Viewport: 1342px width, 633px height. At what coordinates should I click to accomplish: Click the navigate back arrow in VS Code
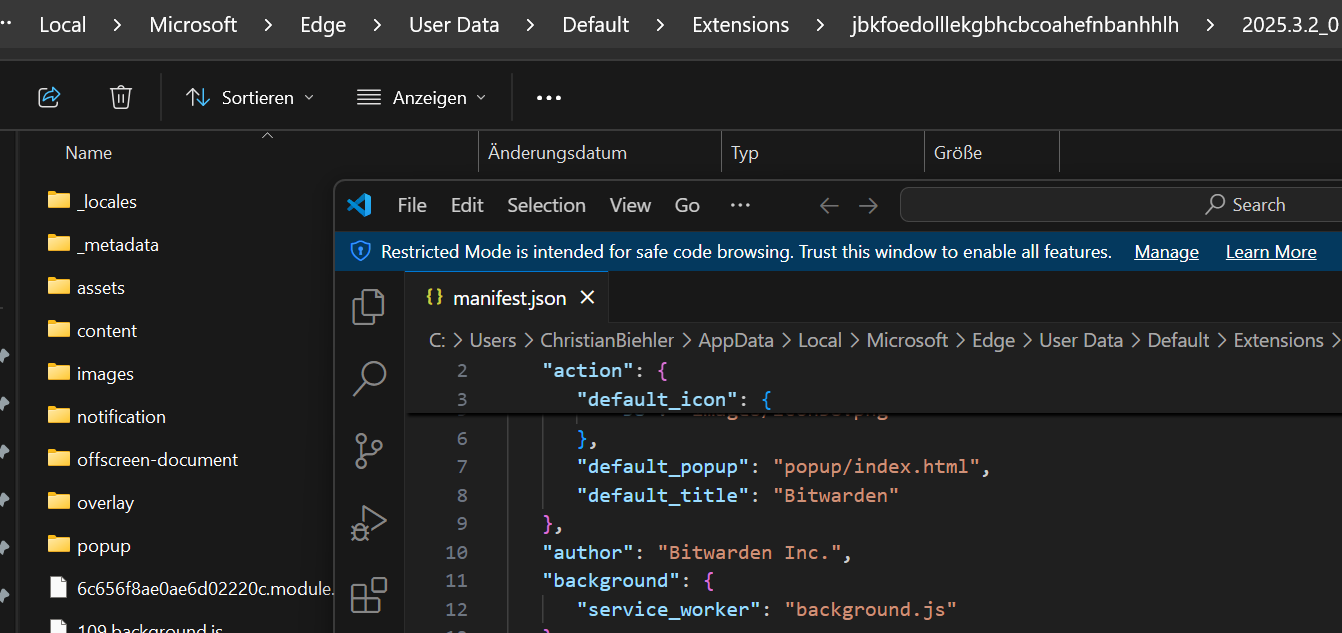tap(828, 205)
